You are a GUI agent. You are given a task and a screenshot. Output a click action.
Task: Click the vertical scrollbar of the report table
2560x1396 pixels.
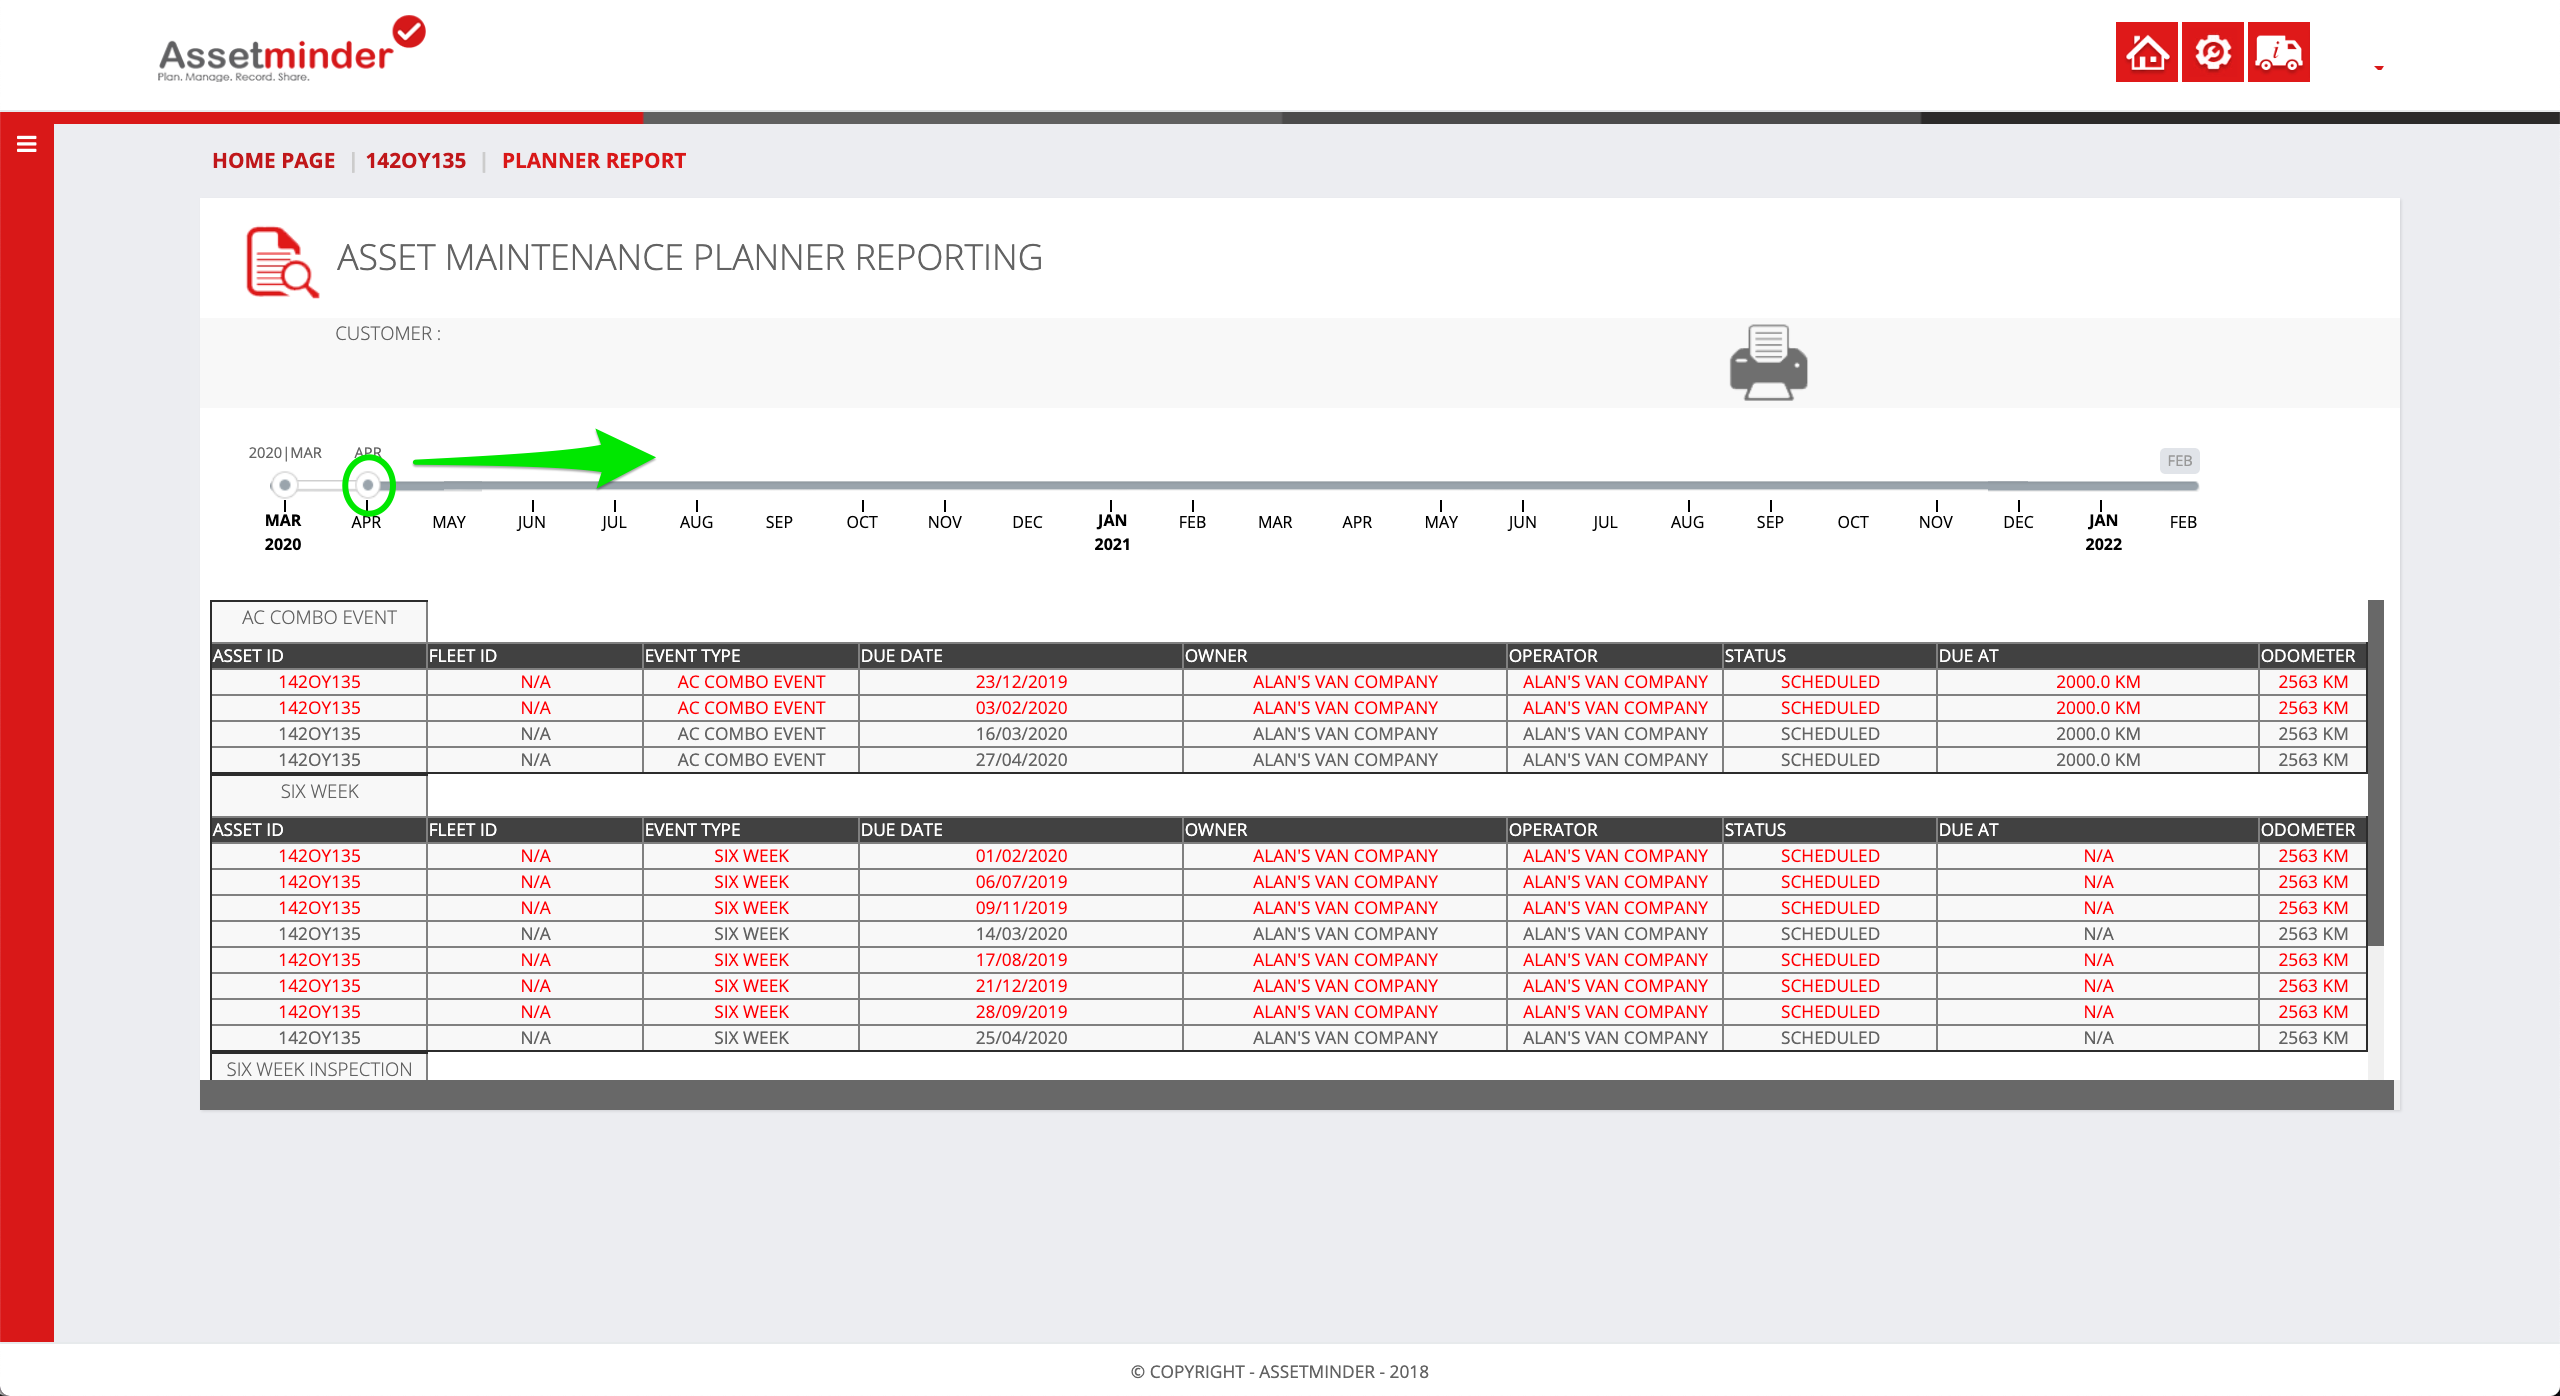(x=2376, y=772)
